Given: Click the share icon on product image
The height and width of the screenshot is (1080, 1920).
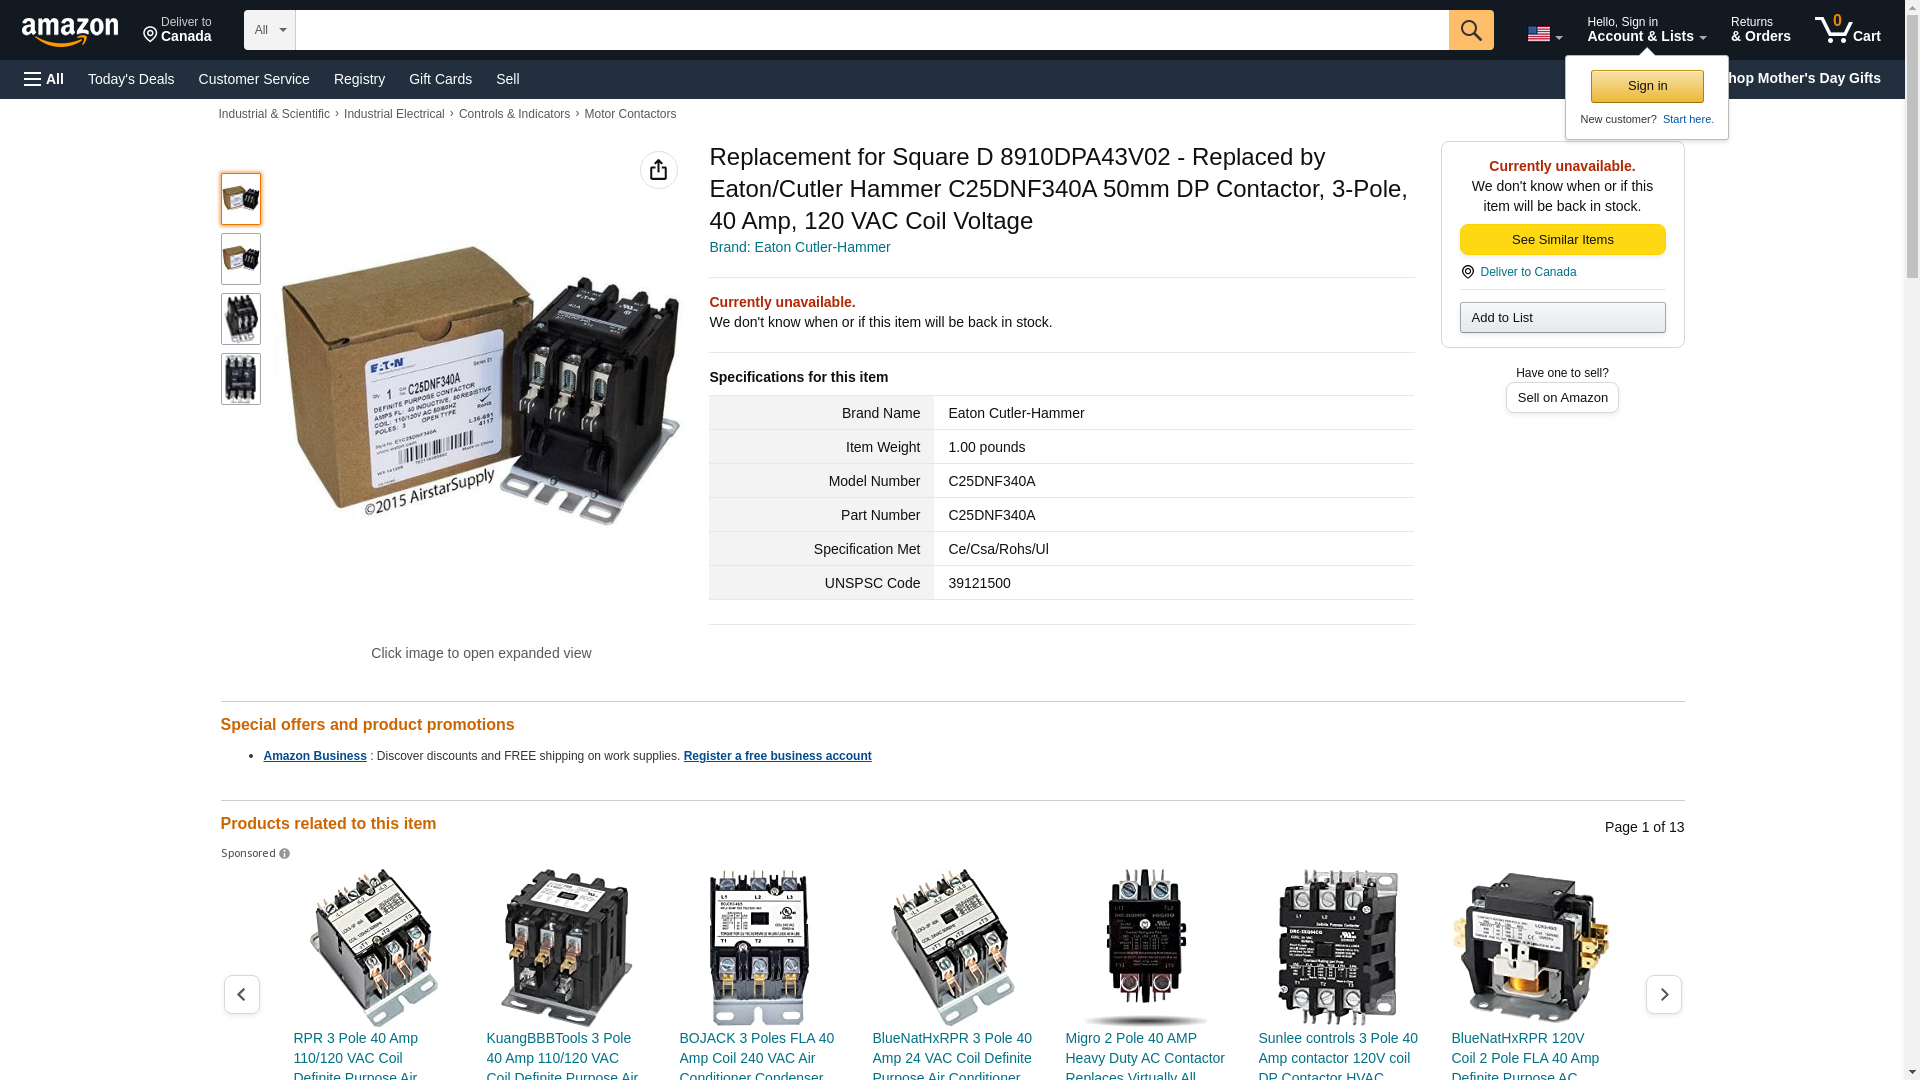Looking at the screenshot, I should pyautogui.click(x=659, y=170).
